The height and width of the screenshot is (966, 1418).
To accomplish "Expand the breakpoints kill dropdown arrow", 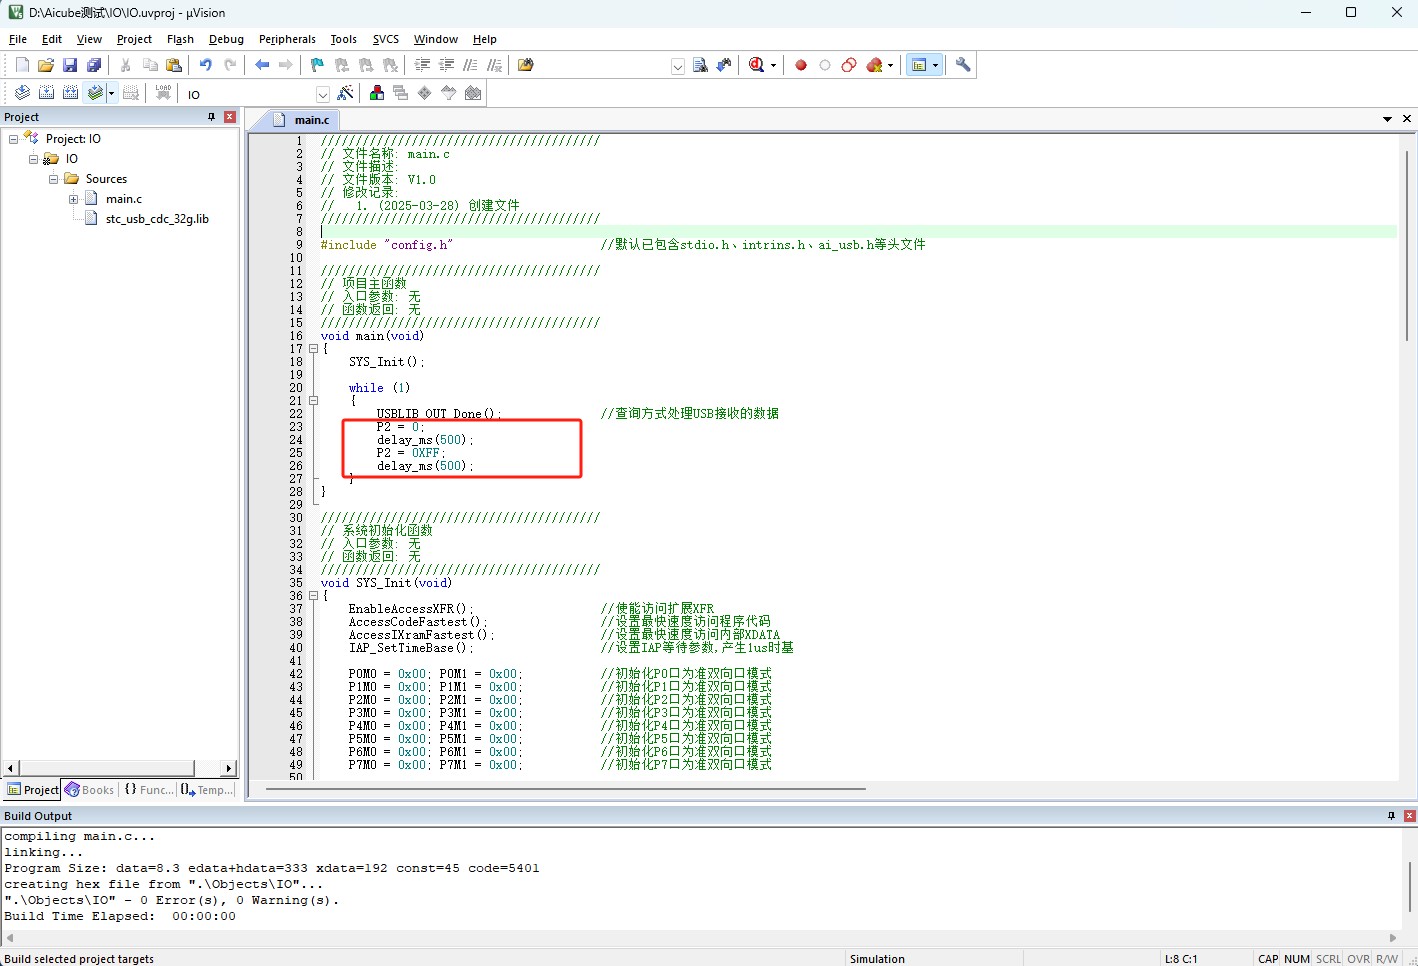I will [890, 66].
